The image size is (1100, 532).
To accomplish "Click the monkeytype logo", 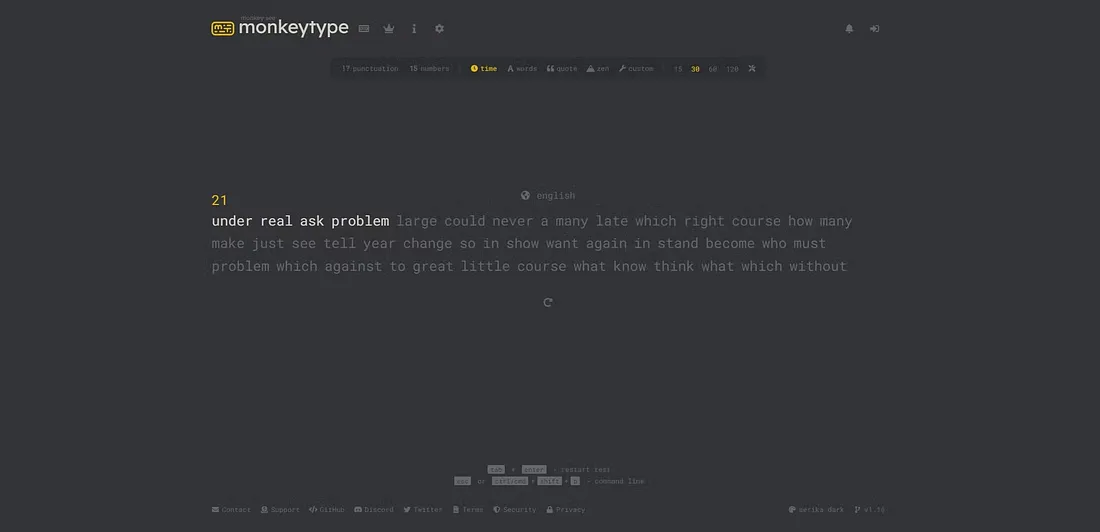I will (x=280, y=28).
